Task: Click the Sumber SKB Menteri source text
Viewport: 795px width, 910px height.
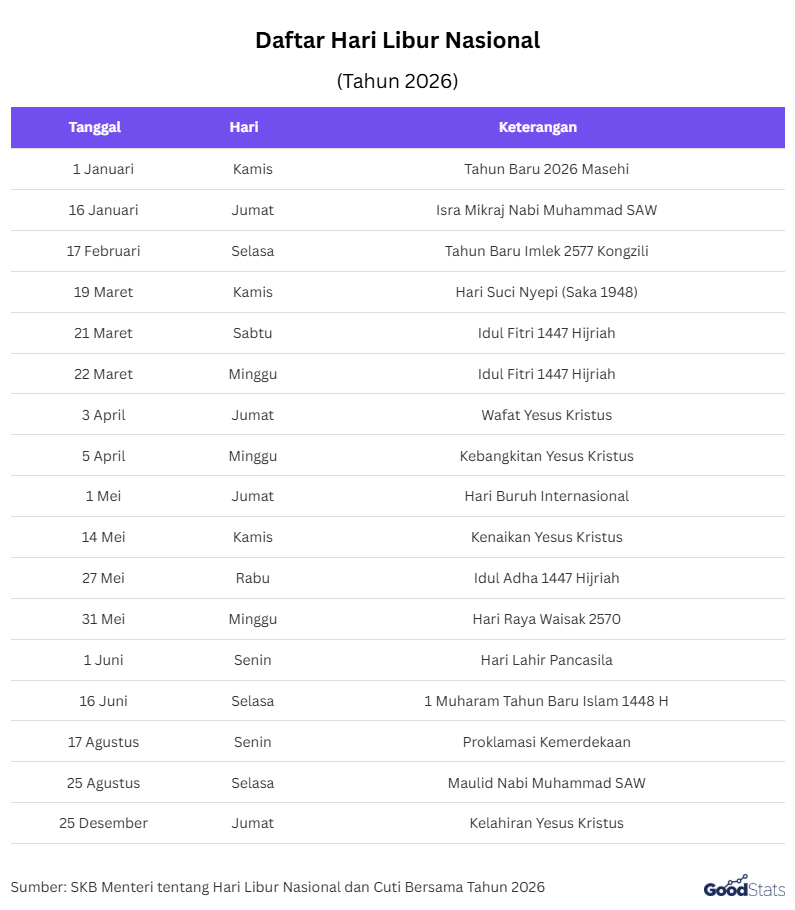Action: pyautogui.click(x=278, y=887)
